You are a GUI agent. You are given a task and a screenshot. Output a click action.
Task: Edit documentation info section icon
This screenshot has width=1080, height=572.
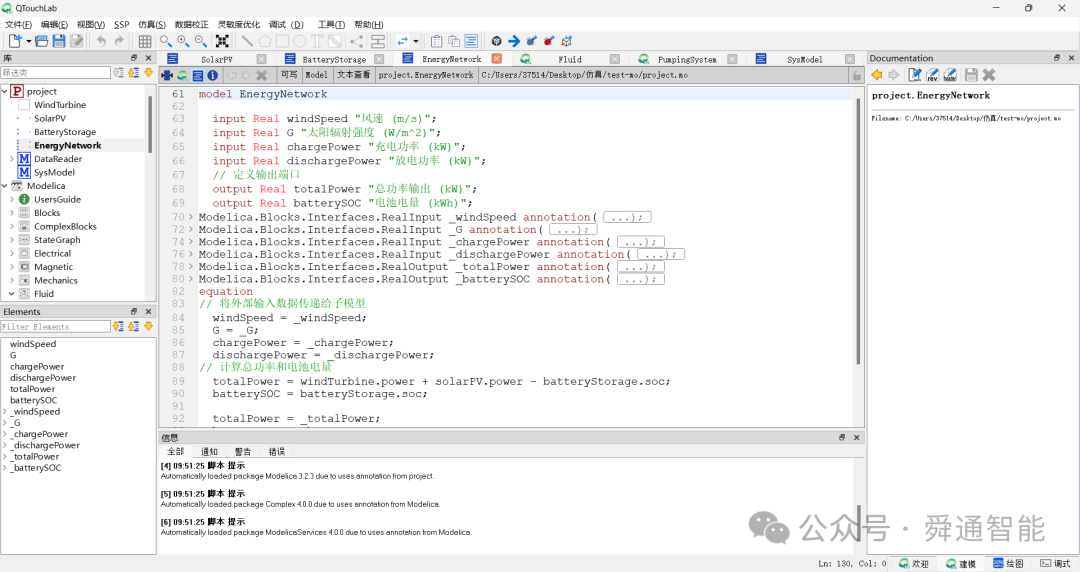tap(915, 74)
